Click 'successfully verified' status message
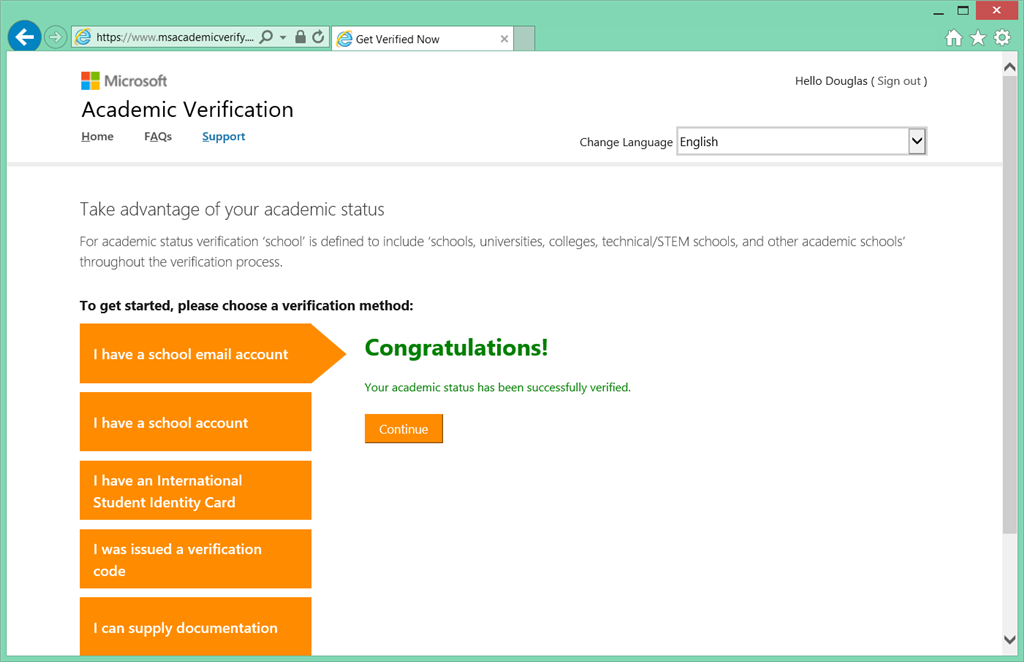The image size is (1024, 662). coord(498,387)
